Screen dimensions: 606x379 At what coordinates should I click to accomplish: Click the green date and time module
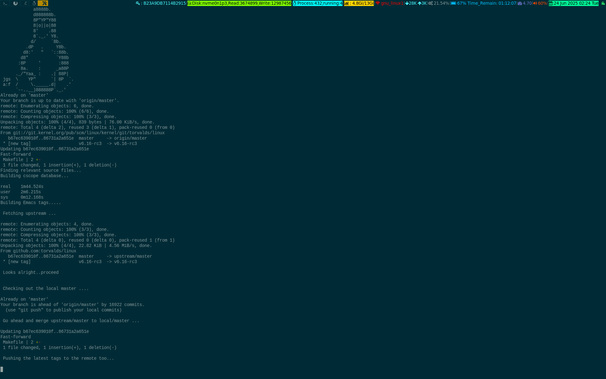pos(574,3)
